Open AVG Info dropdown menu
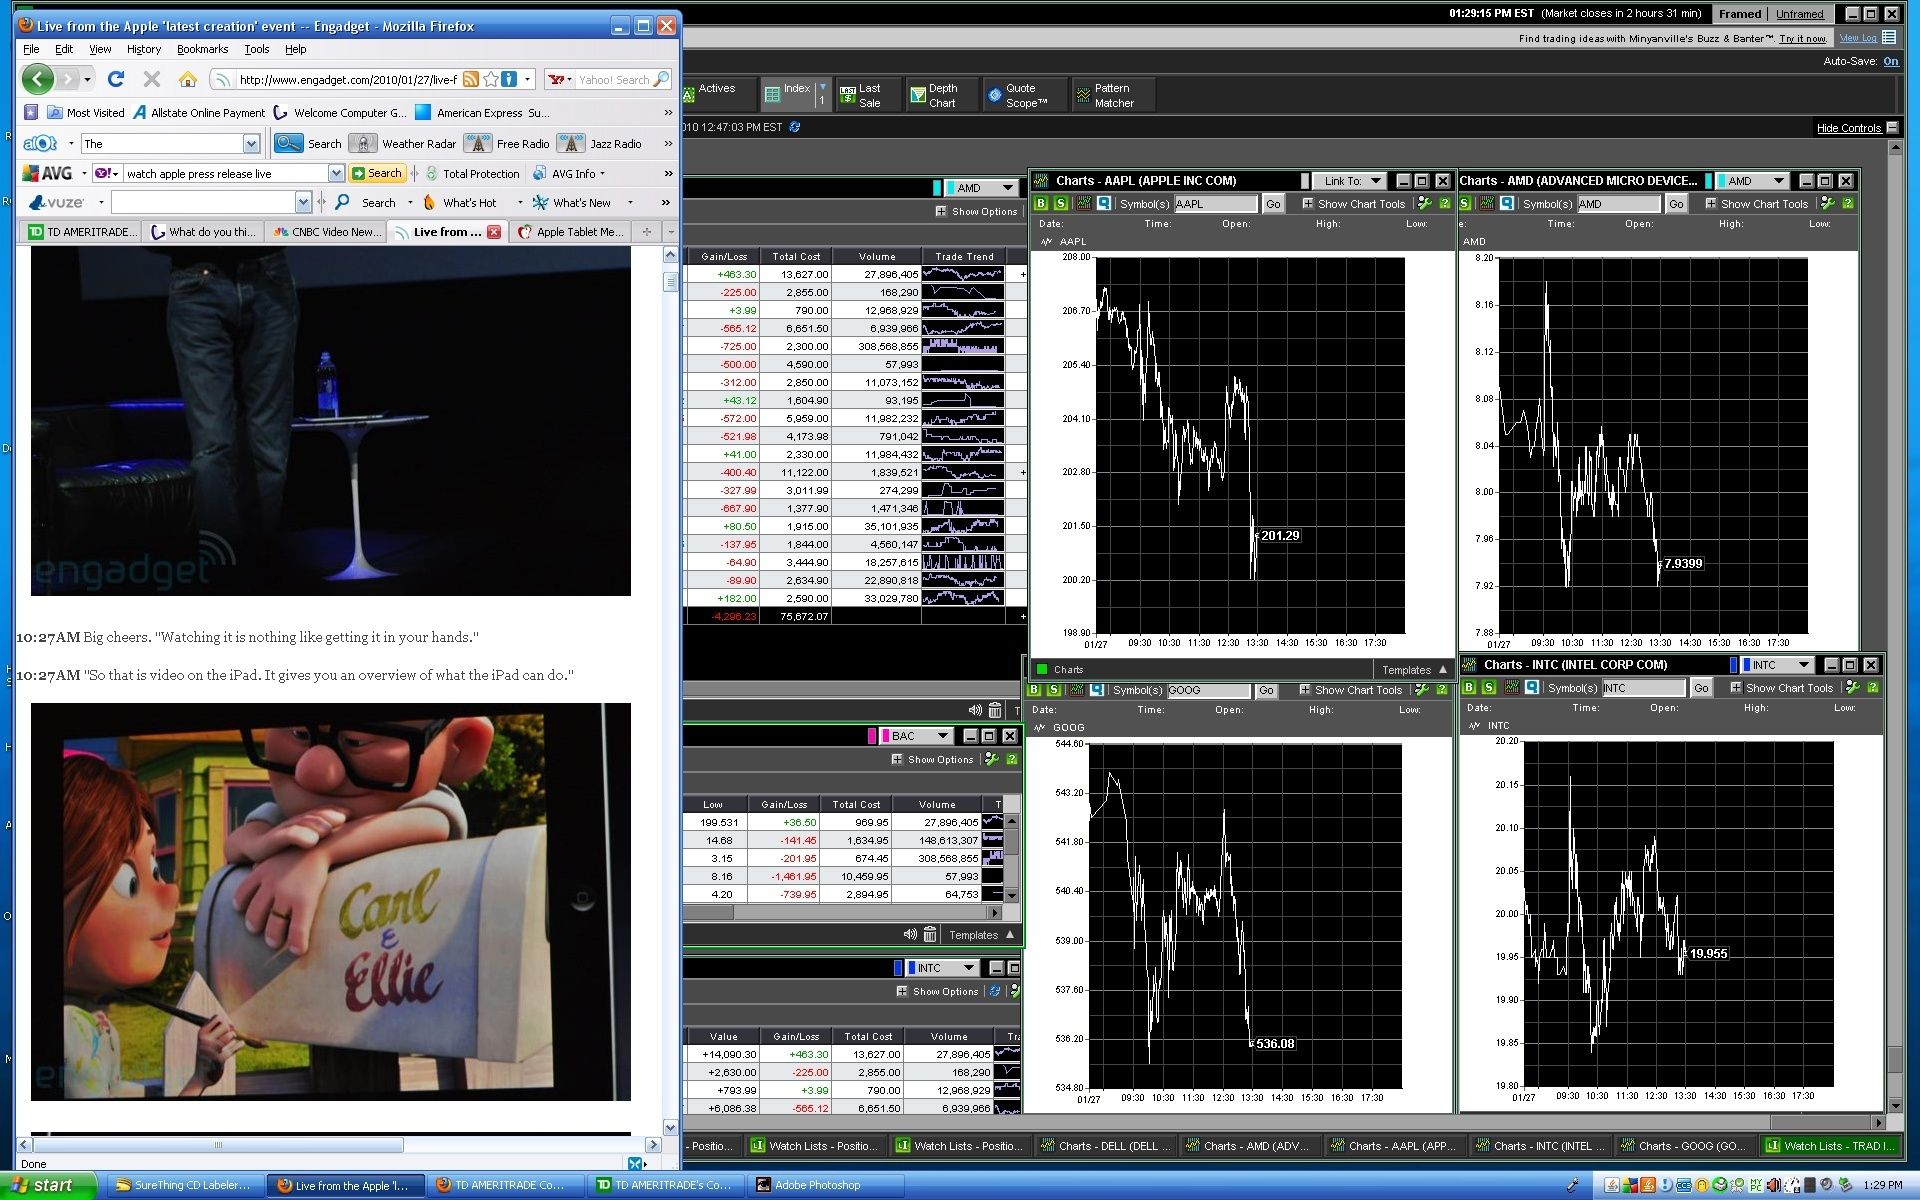This screenshot has width=1920, height=1200. pos(569,174)
